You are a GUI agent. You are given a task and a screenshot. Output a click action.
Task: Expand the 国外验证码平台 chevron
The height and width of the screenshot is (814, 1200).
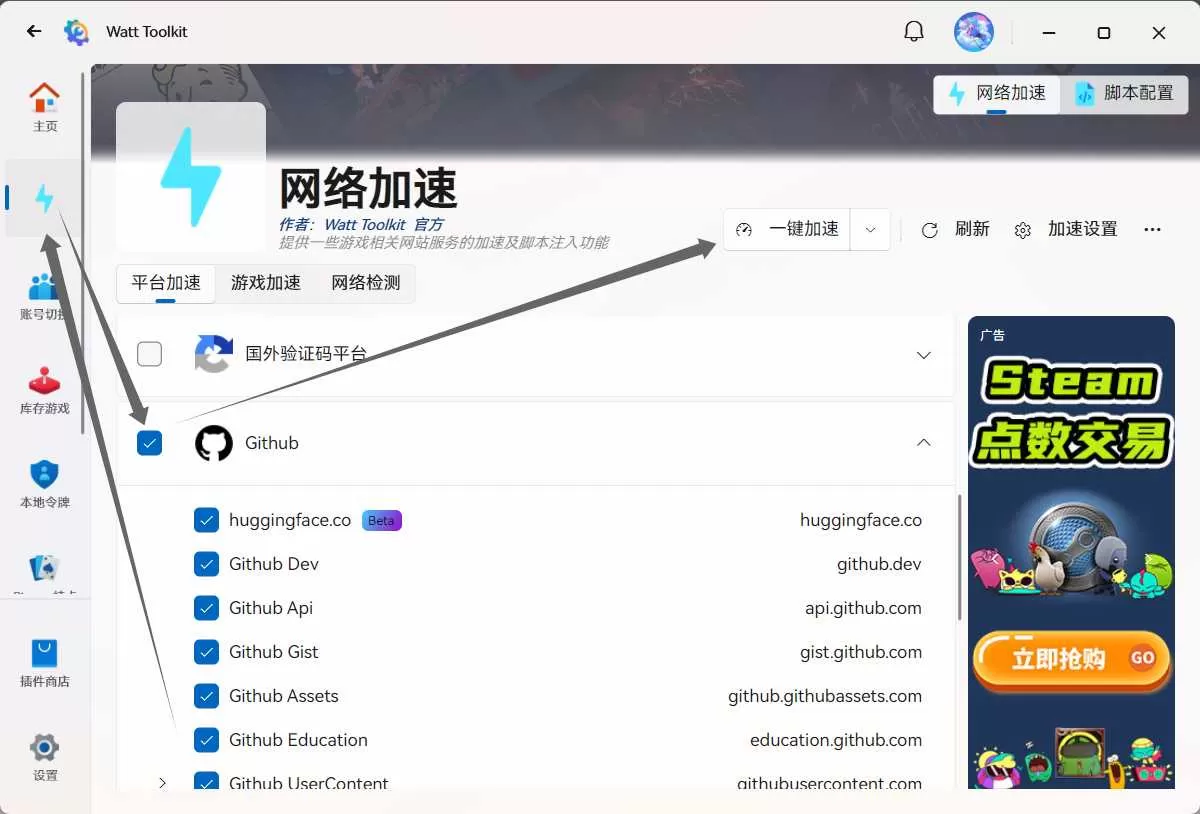[924, 355]
